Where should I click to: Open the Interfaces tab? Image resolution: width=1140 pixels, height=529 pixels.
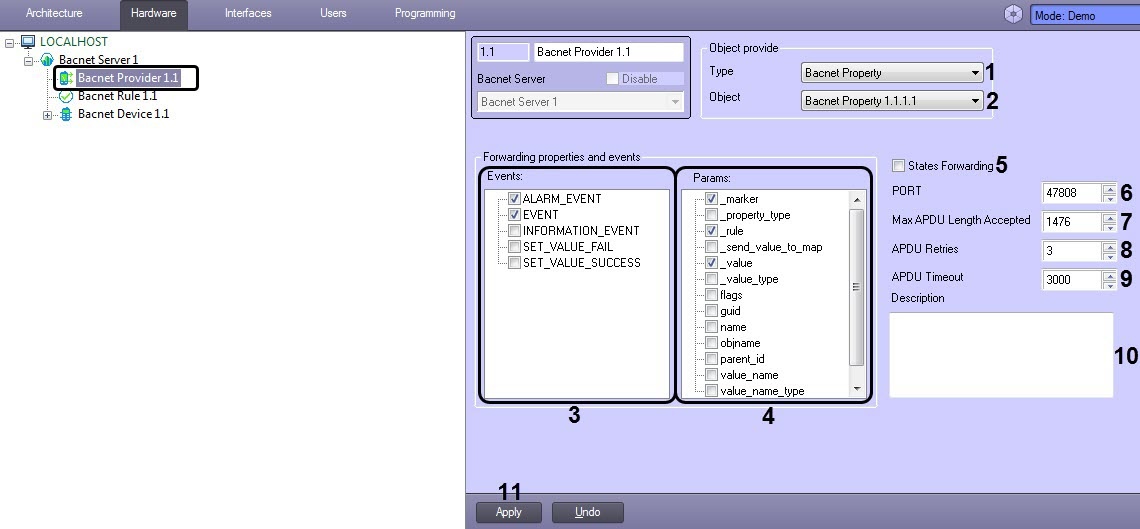click(248, 13)
